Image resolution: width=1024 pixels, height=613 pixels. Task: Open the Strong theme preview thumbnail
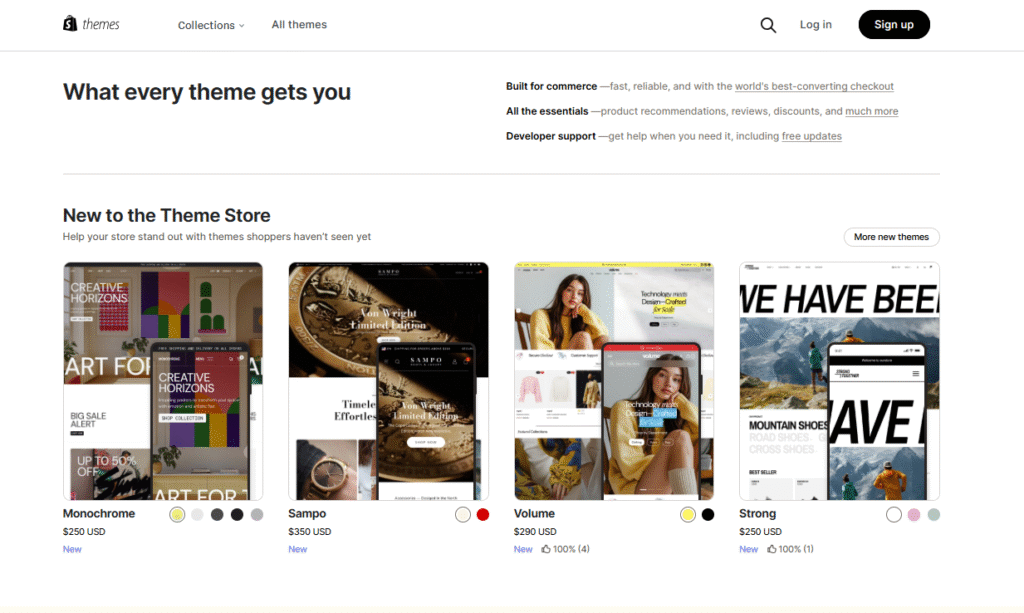pos(839,381)
